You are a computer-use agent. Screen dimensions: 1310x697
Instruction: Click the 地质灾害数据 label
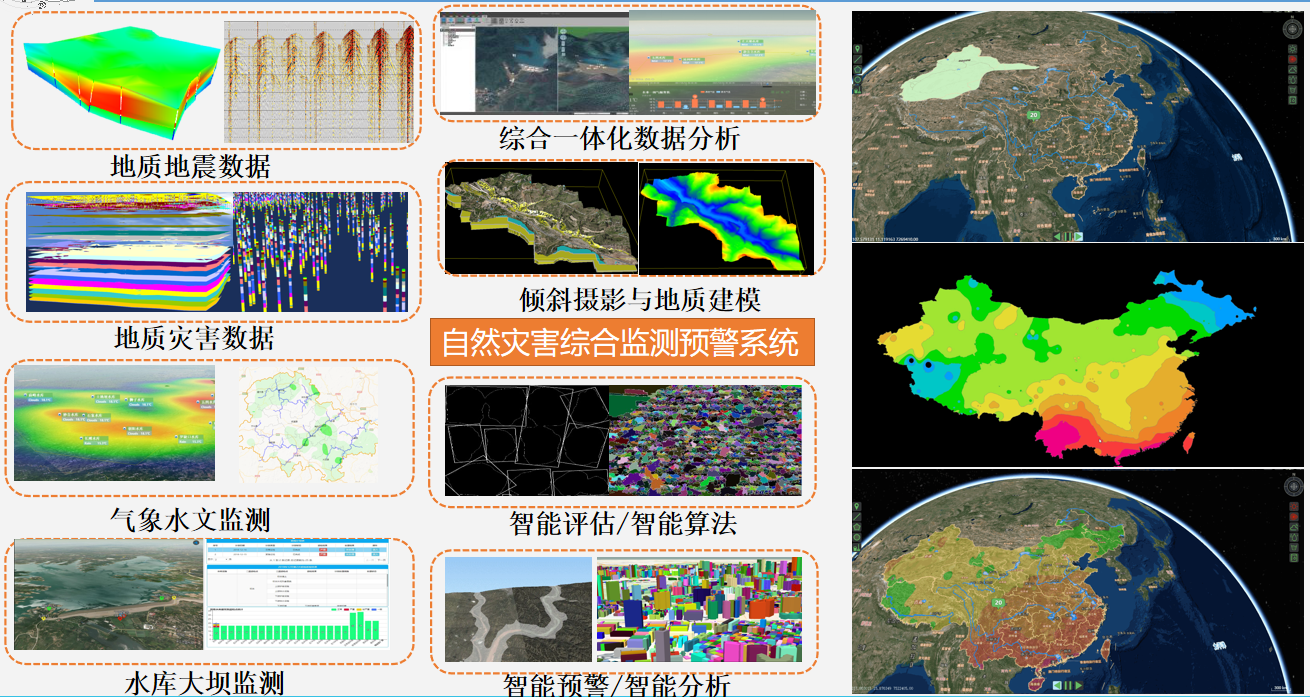click(194, 337)
